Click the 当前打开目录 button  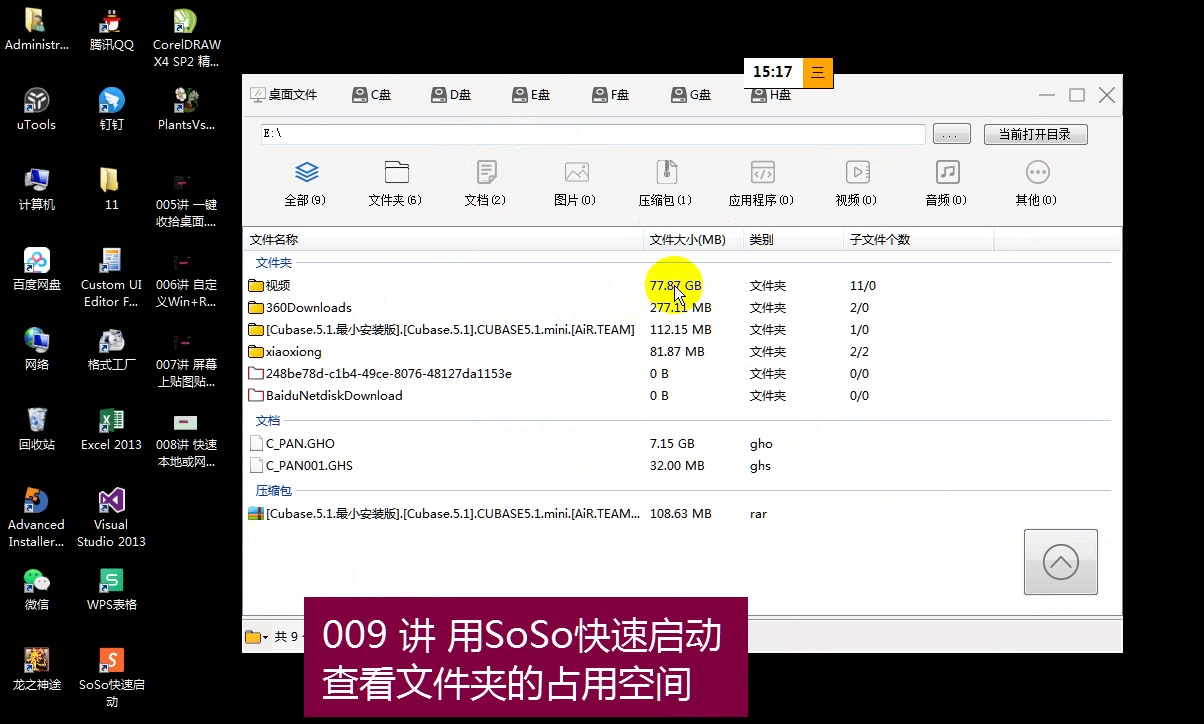(x=1035, y=133)
